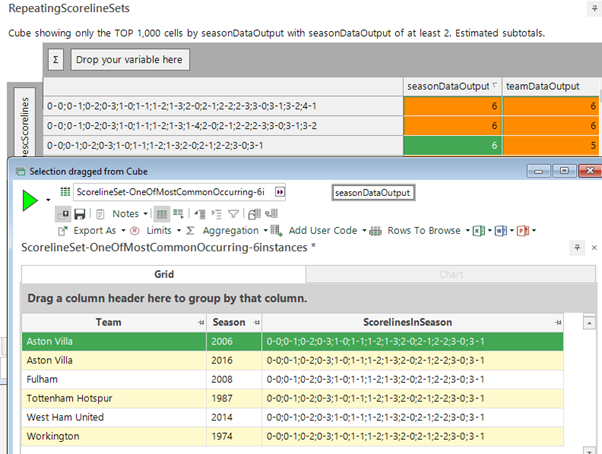The width and height of the screenshot is (602, 454).
Task: Select the Fulham row
Action: [293, 380]
